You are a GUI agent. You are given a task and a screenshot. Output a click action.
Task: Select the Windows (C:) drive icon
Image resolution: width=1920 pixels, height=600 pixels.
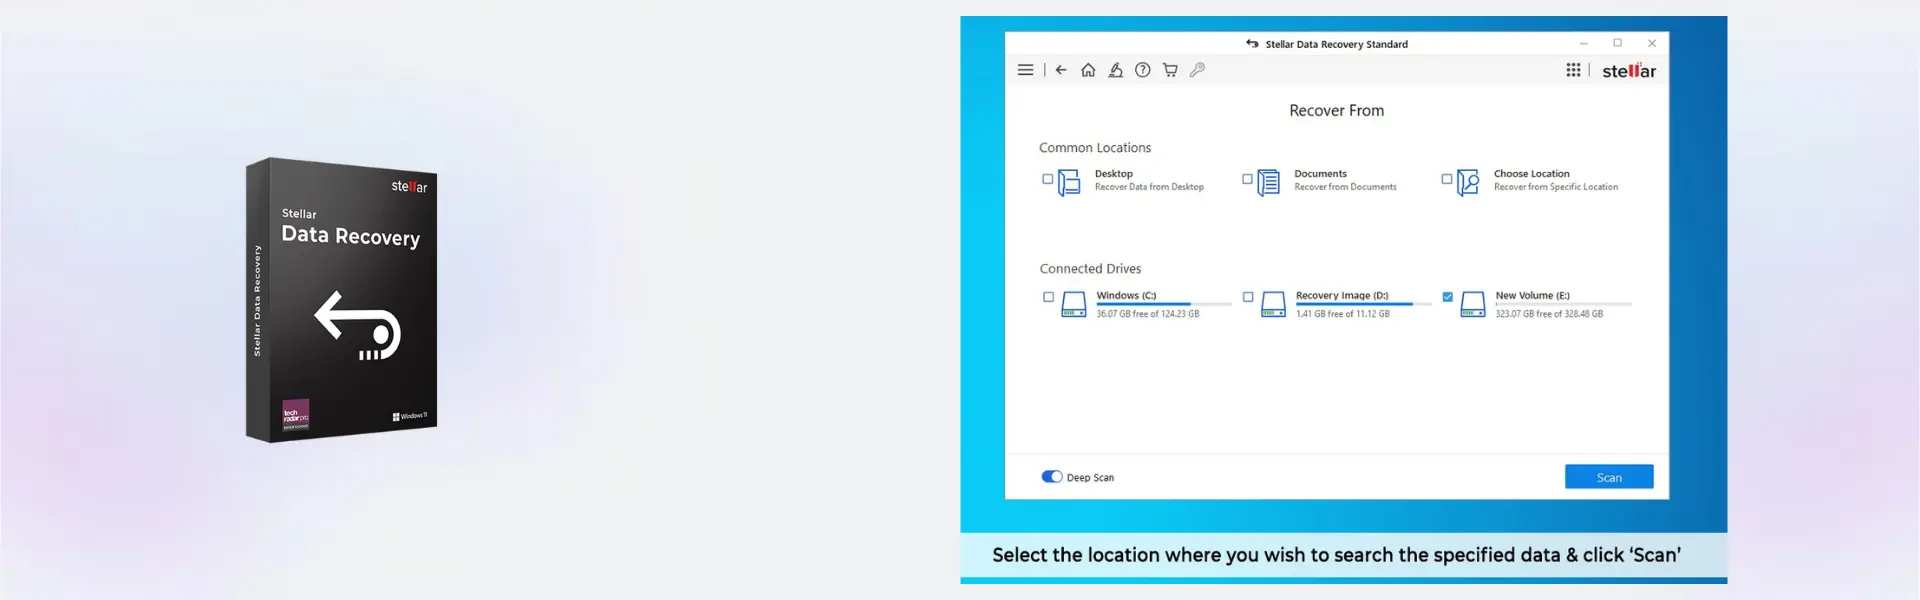pyautogui.click(x=1073, y=304)
